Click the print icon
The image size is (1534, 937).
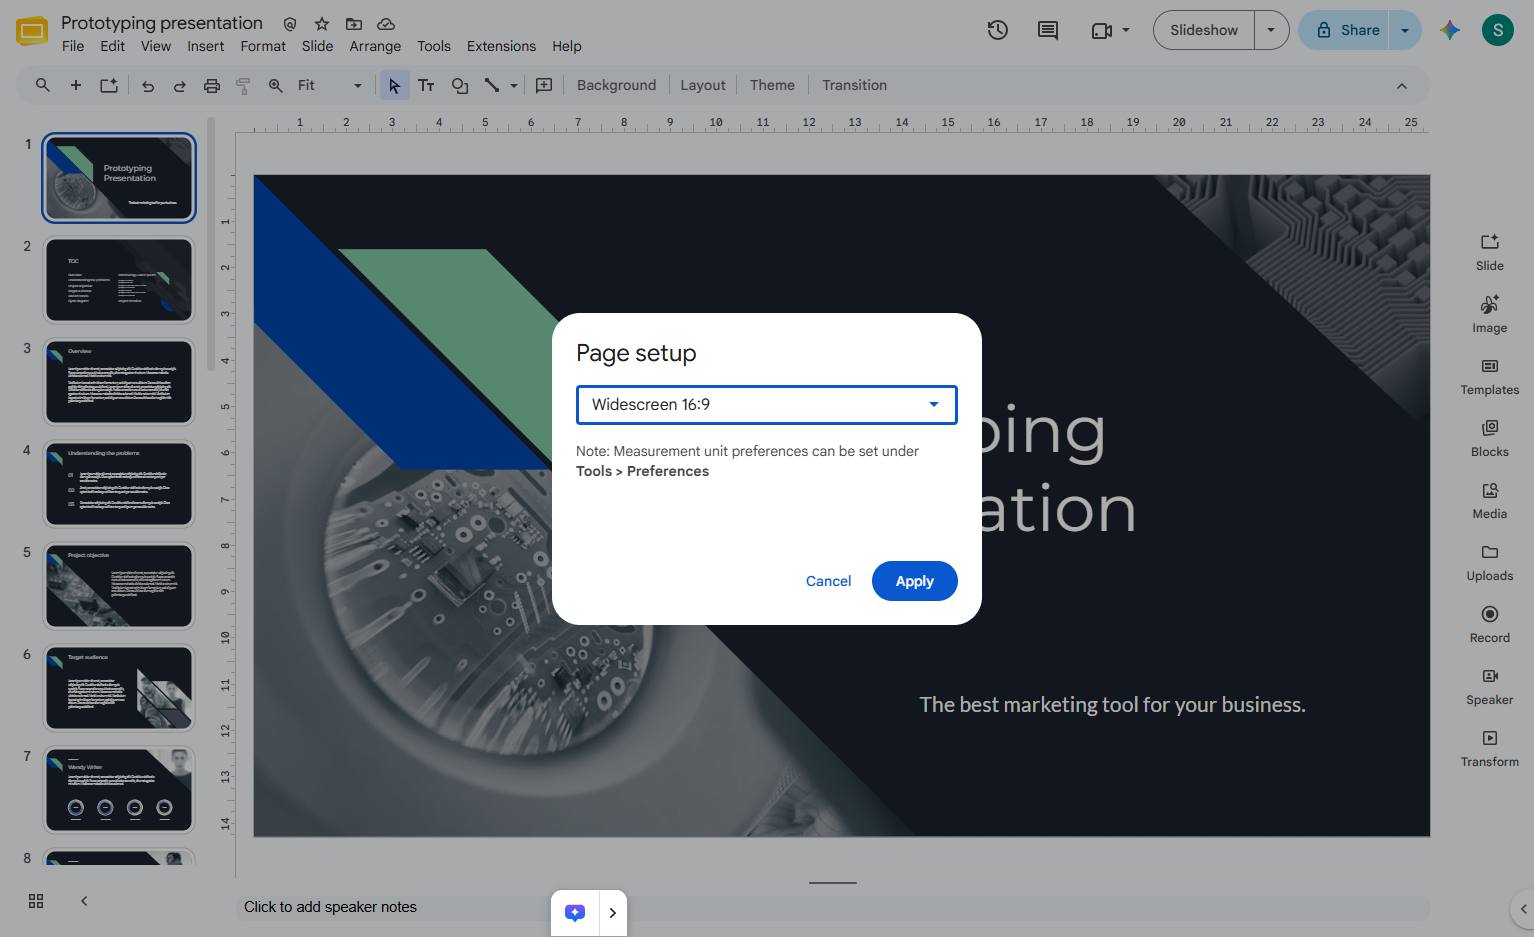(211, 86)
